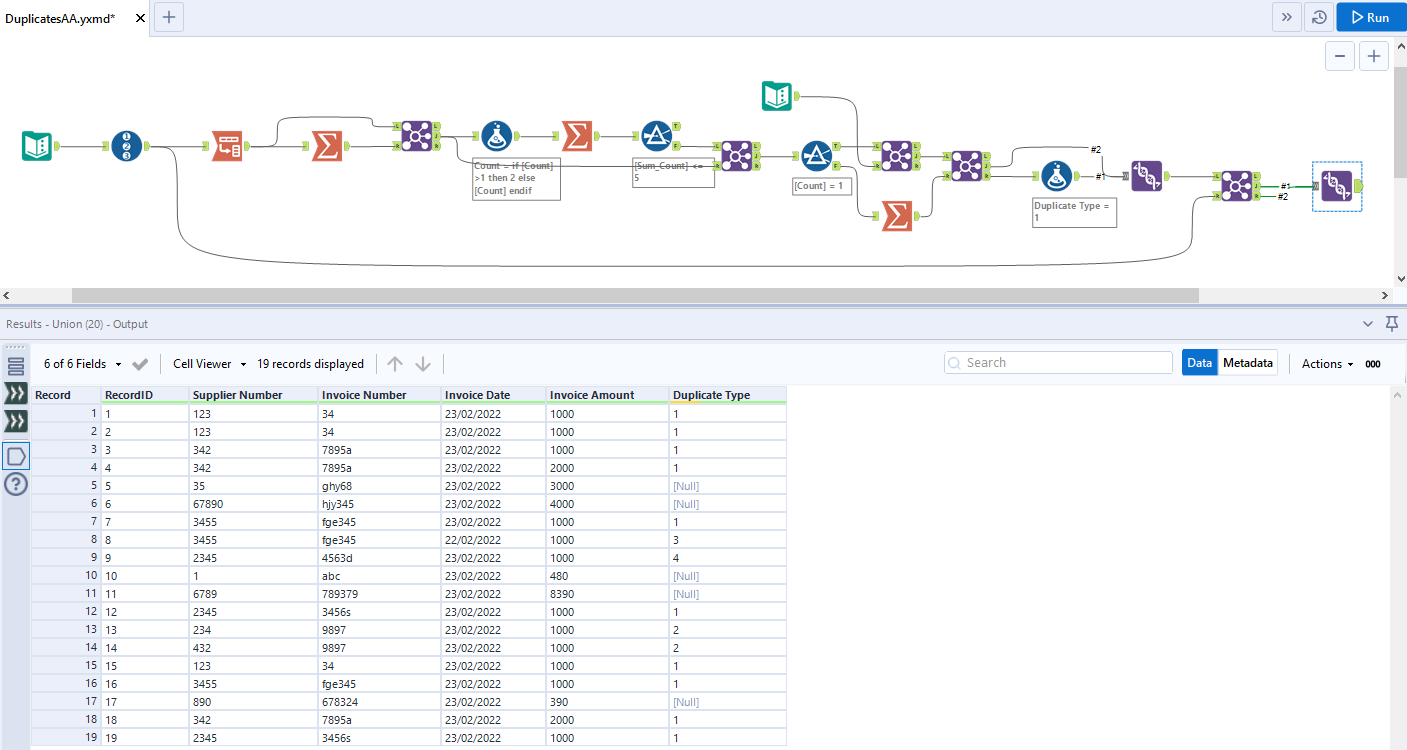Toggle the apply checkmark beside field selector
Image resolution: width=1407 pixels, height=750 pixels.
pyautogui.click(x=139, y=364)
